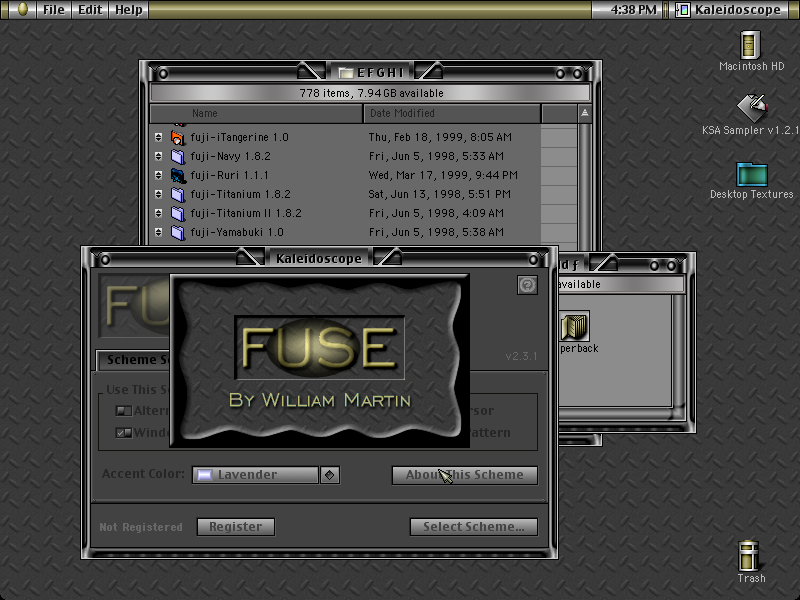Screen dimensions: 800x600
Task: Click the About This Scheme button
Action: point(464,475)
